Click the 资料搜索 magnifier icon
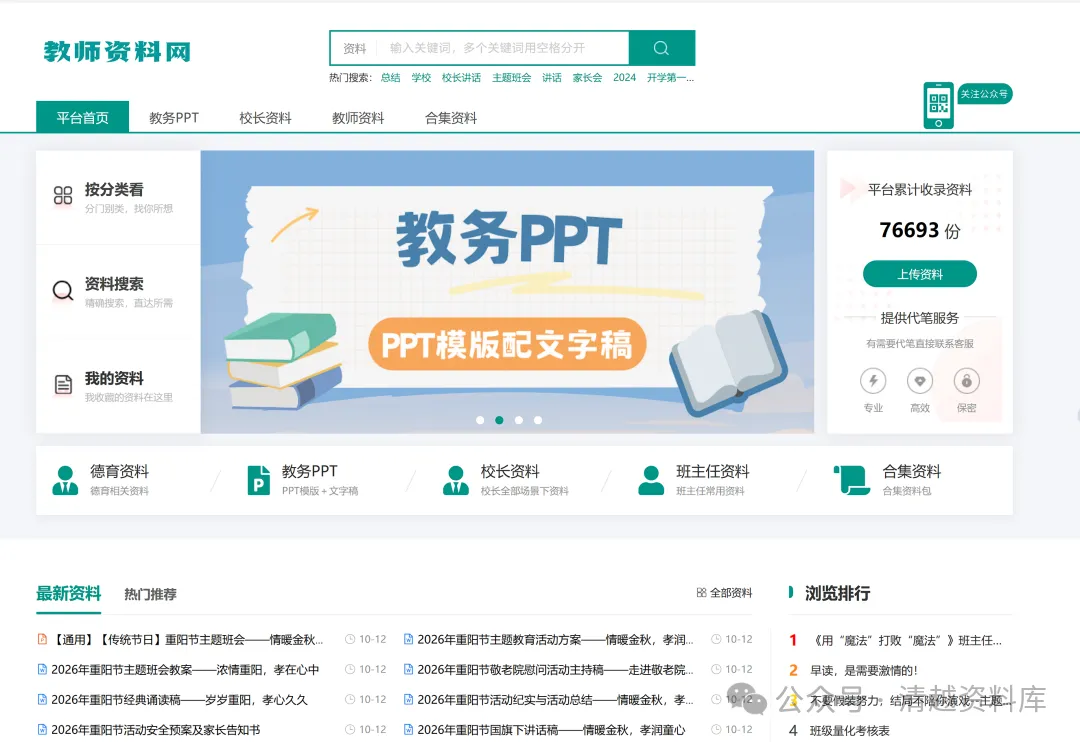The width and height of the screenshot is (1080, 742). [x=63, y=291]
